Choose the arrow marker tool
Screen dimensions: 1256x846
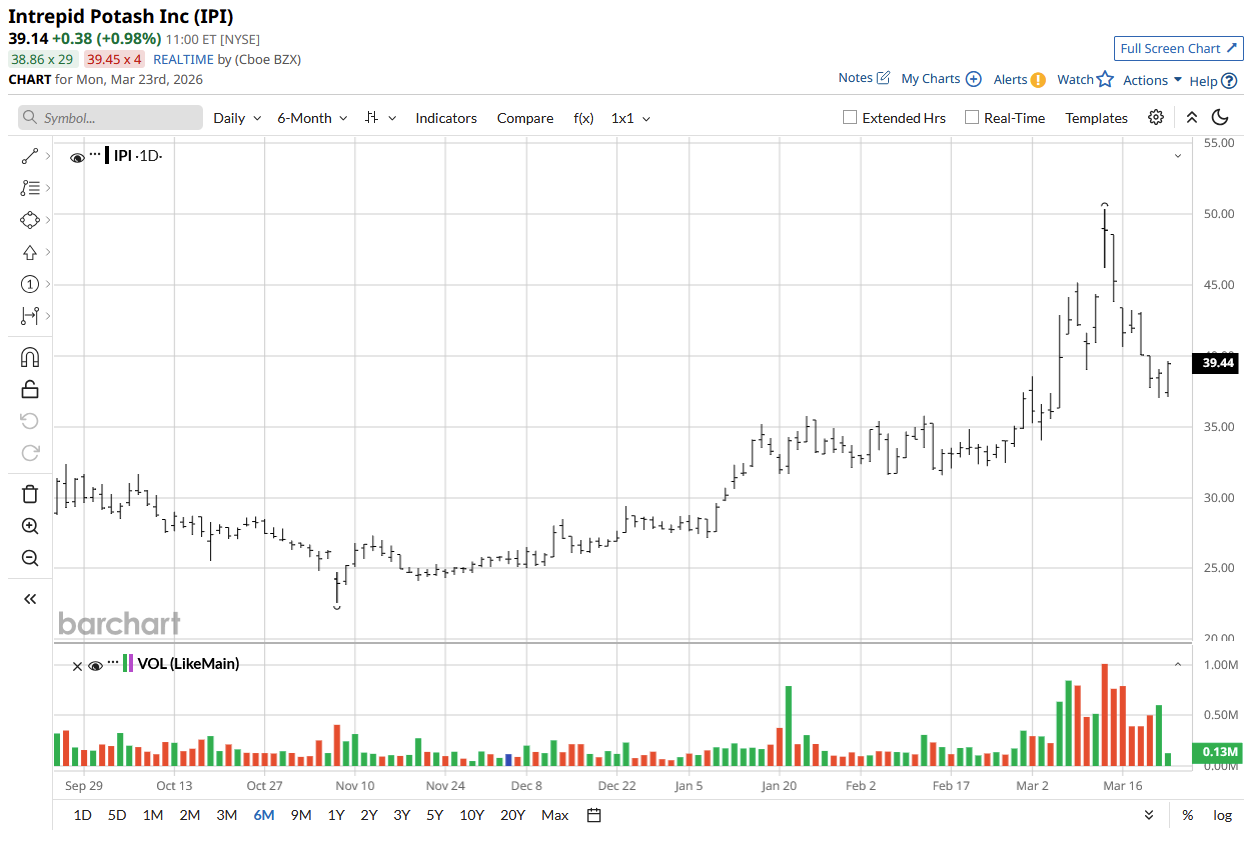[30, 252]
